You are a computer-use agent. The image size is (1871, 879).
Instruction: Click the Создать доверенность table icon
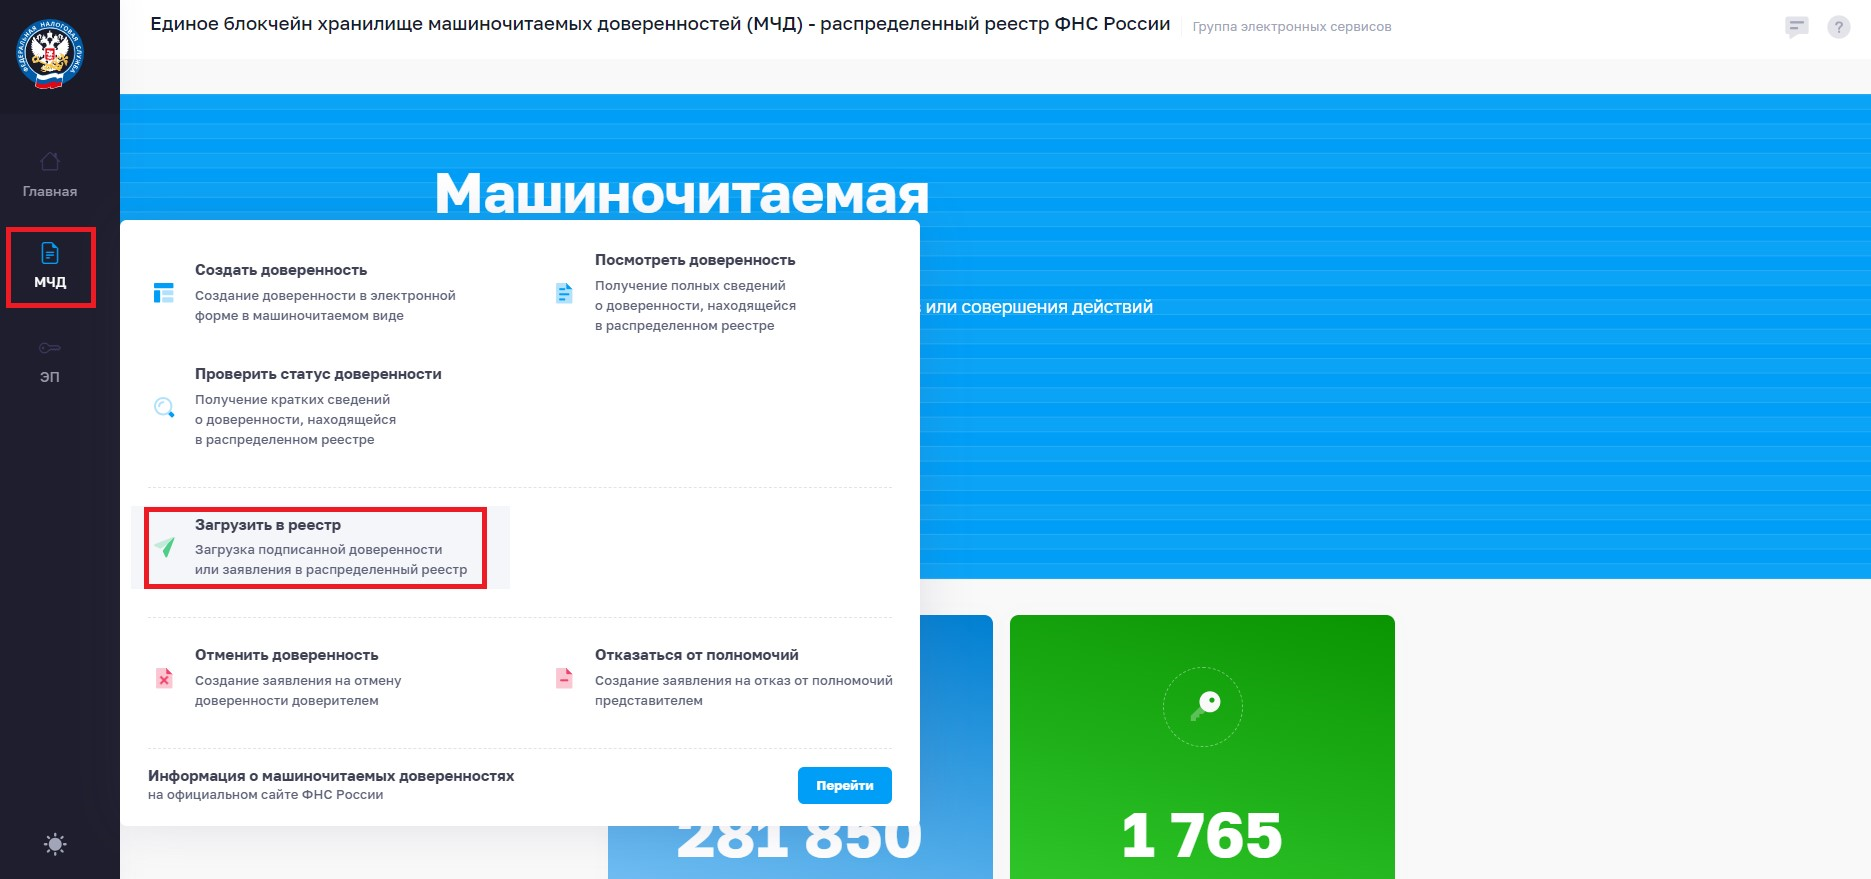click(164, 293)
